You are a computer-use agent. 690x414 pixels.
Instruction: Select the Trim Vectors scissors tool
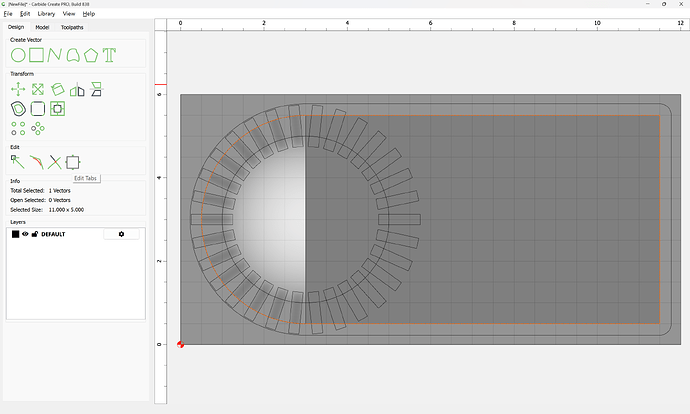point(55,160)
